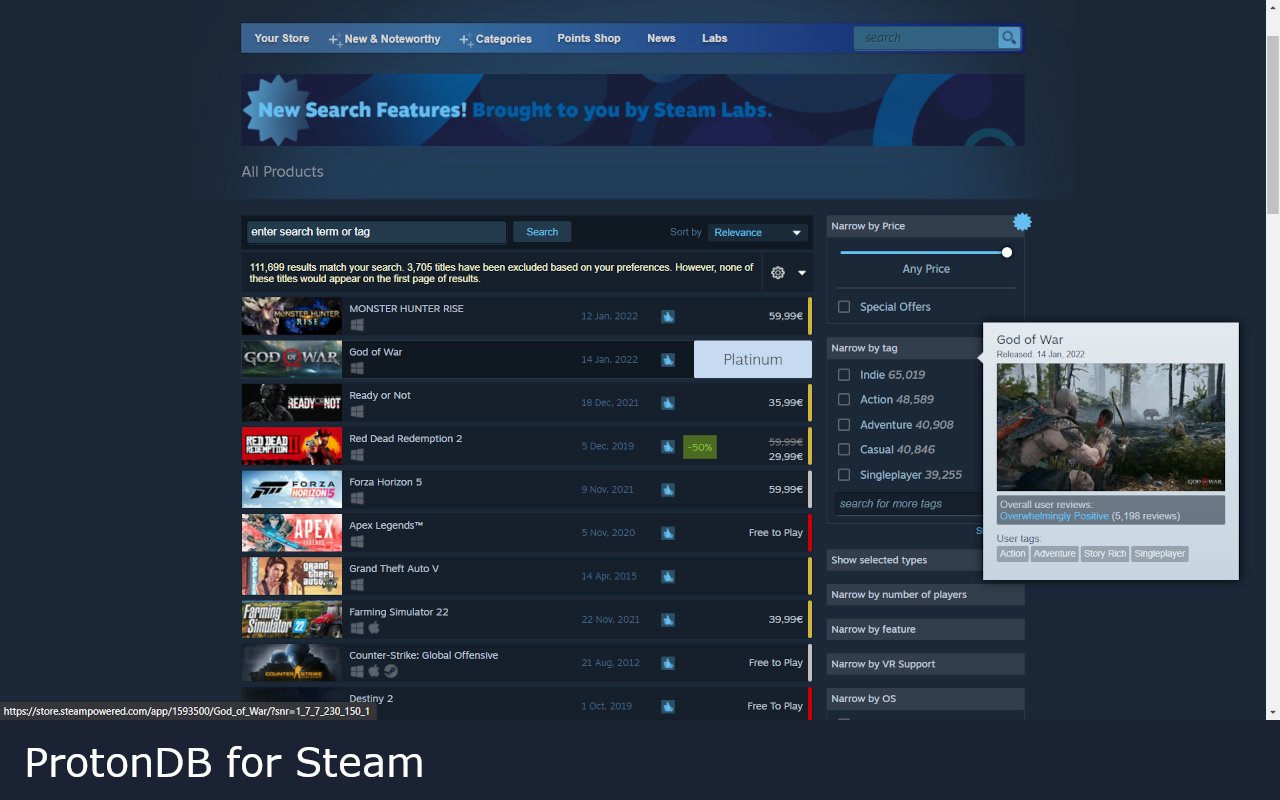Check the Indie tag filter
Viewport: 1280px width, 800px height.
click(x=844, y=375)
